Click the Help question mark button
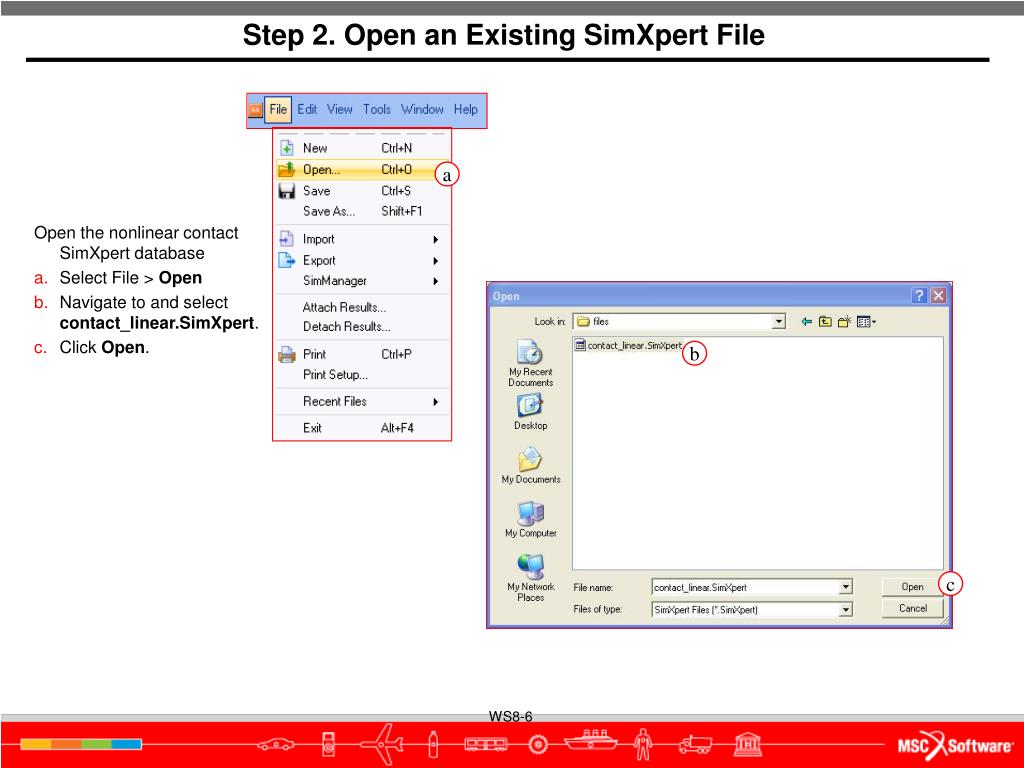The height and width of the screenshot is (768, 1024). coord(919,296)
